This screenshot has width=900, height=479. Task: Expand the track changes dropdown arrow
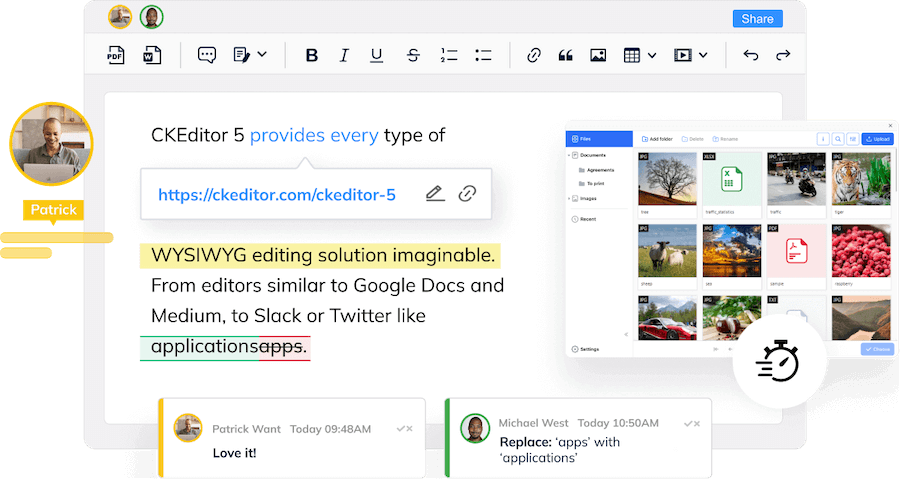[262, 54]
